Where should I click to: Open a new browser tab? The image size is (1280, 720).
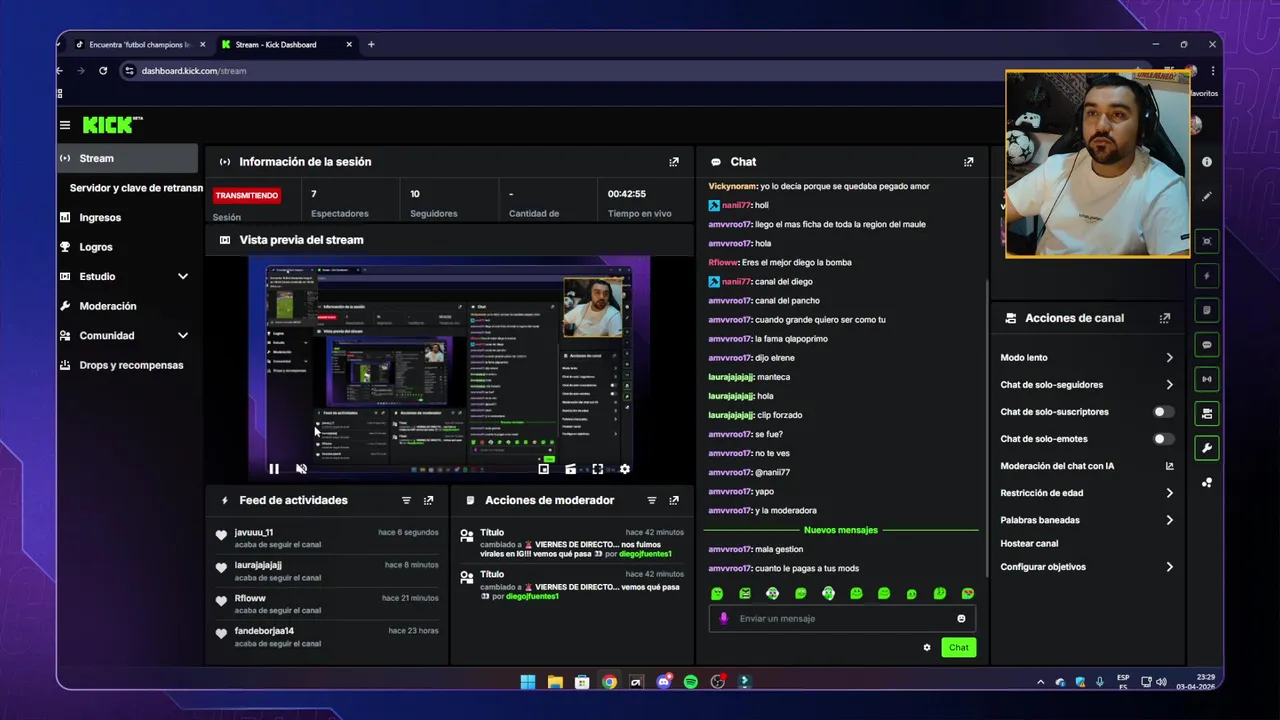pos(371,45)
